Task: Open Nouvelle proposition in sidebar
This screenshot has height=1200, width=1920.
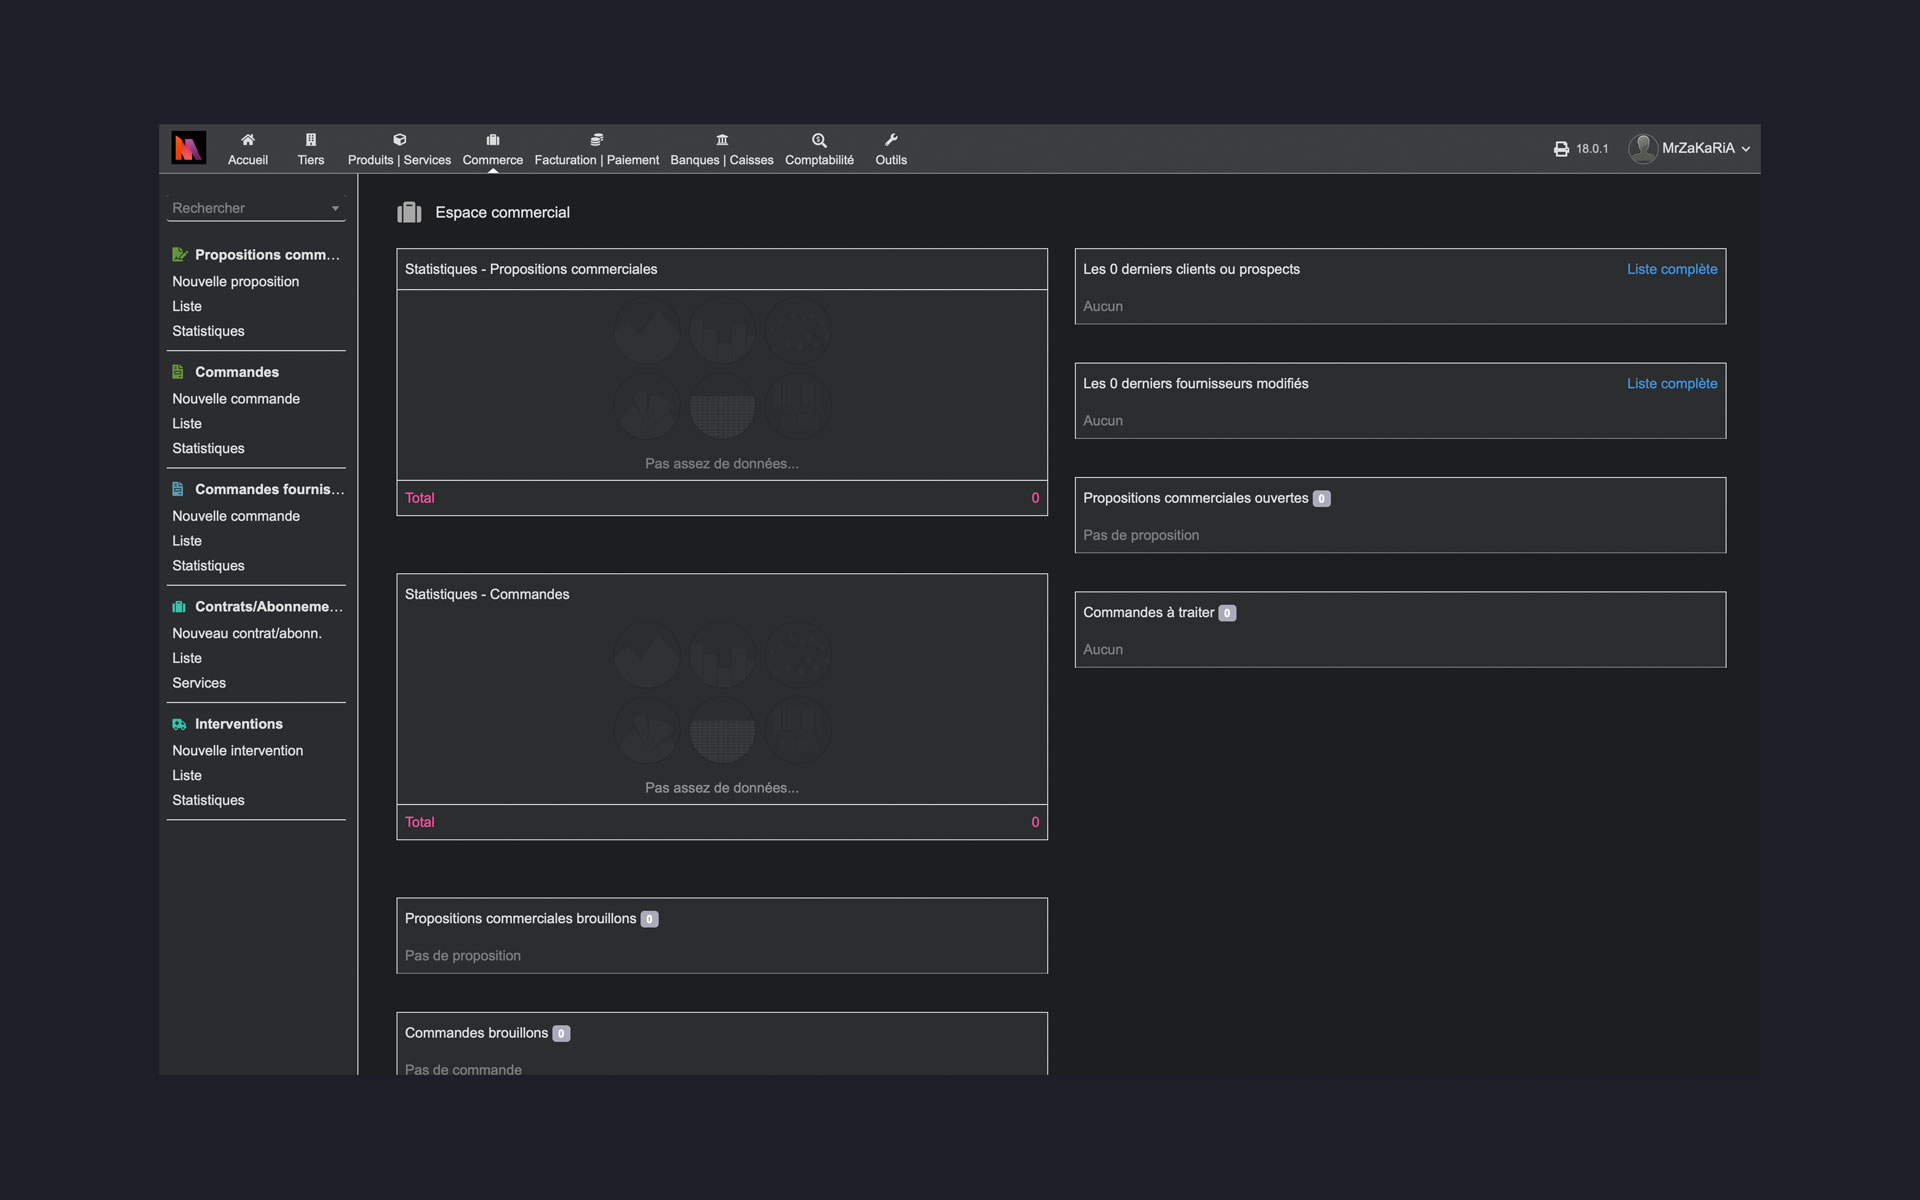Action: [235, 281]
